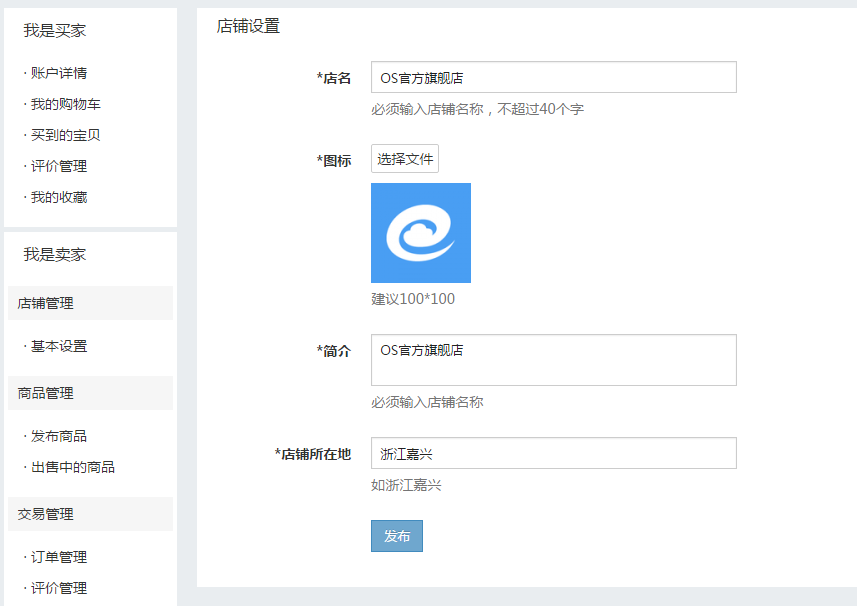The height and width of the screenshot is (606, 857).
Task: Open 基本设置 link
Action: click(x=59, y=346)
